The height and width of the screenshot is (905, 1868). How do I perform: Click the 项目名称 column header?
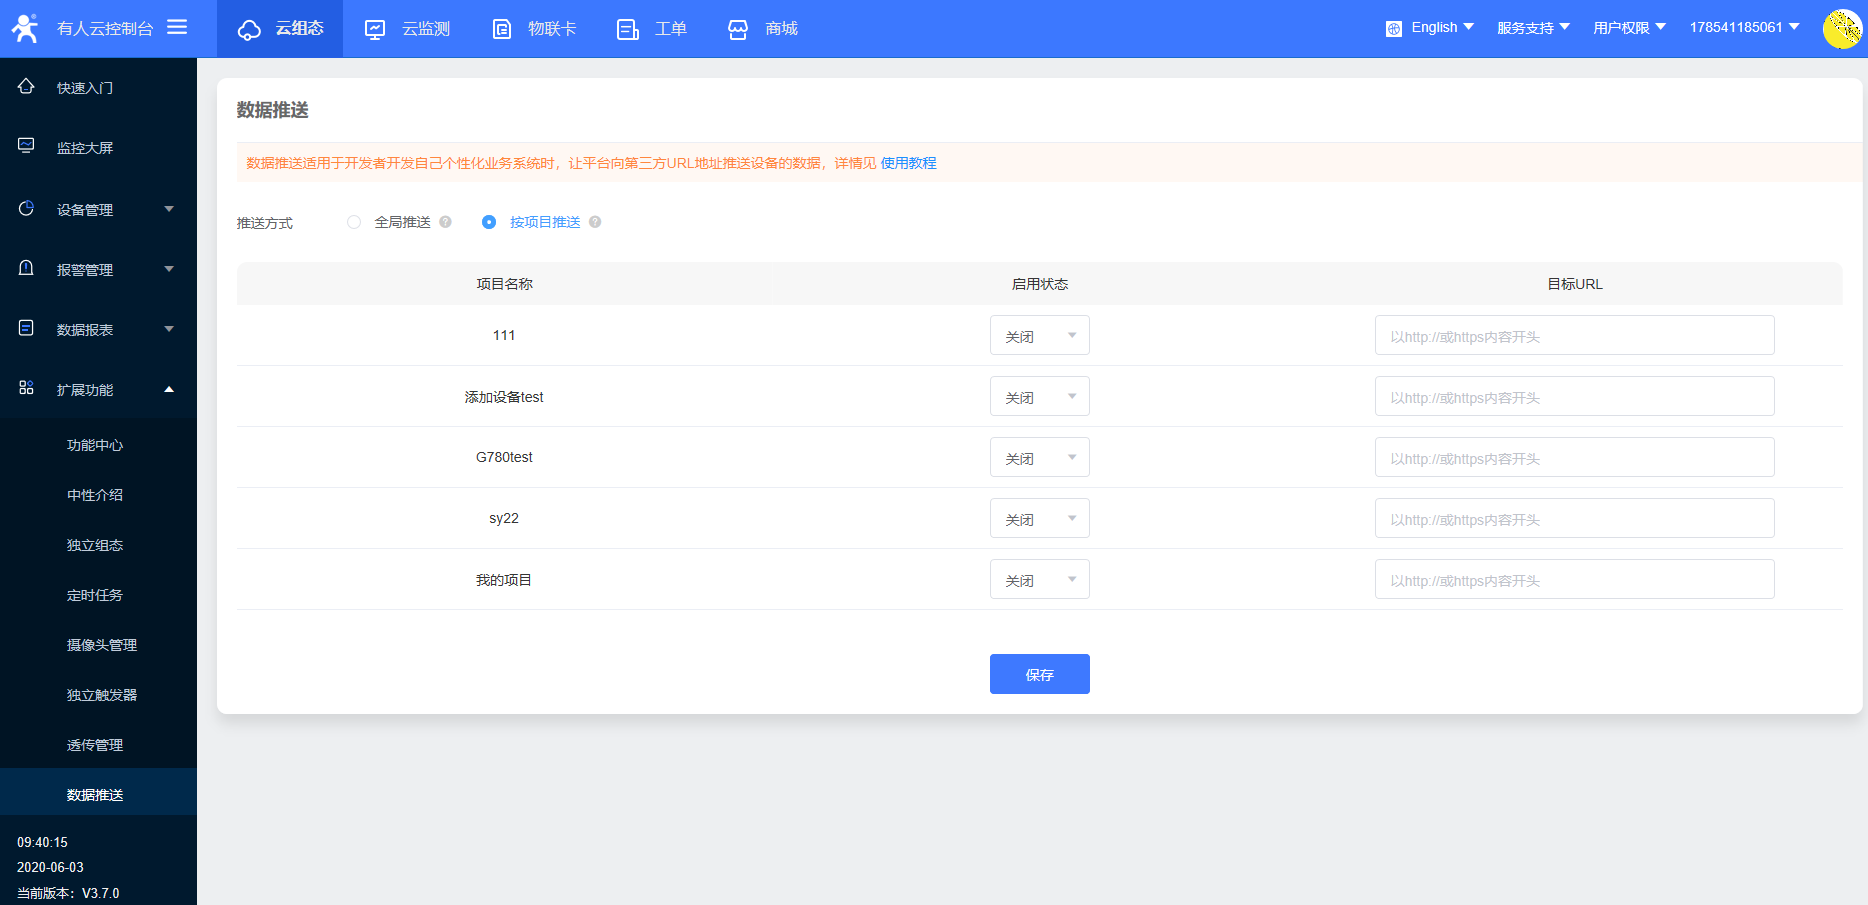(x=504, y=284)
